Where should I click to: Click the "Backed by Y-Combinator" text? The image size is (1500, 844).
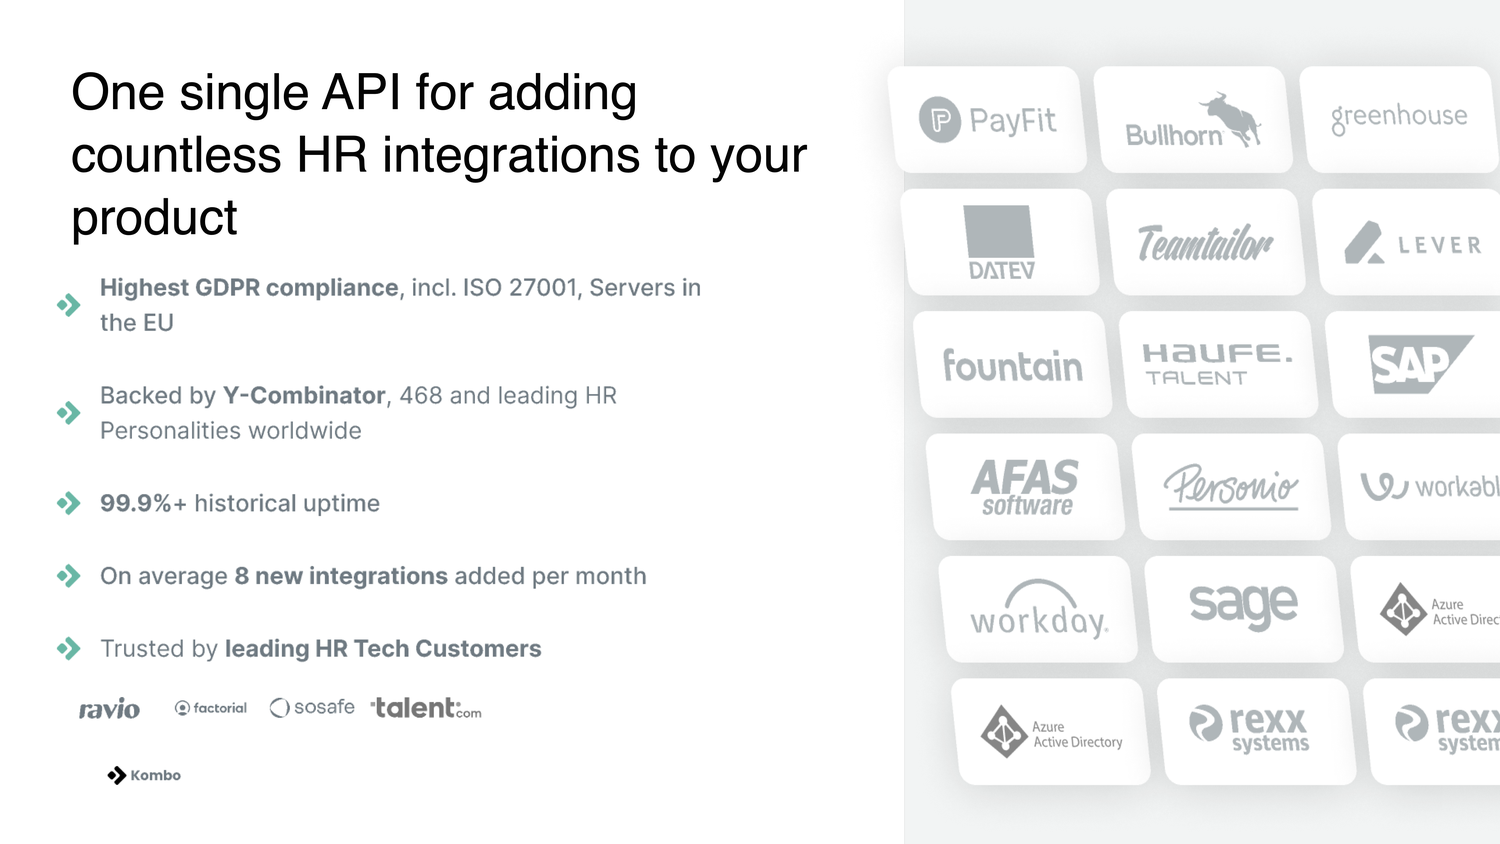pos(243,396)
